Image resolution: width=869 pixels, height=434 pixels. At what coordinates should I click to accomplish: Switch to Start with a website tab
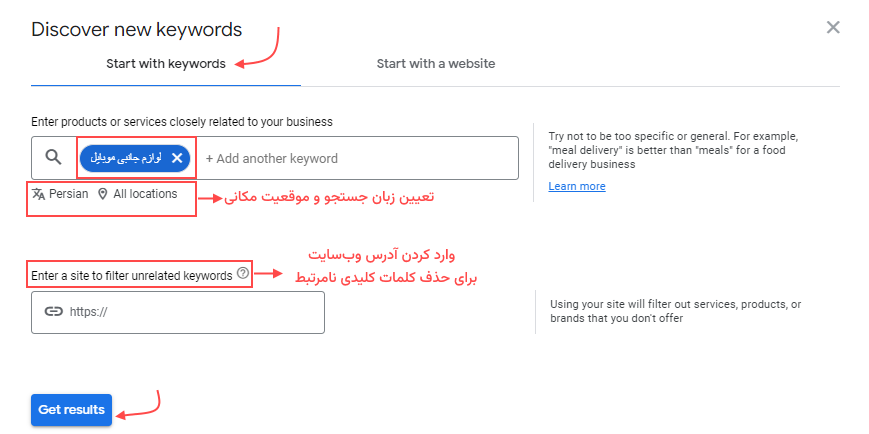pos(435,64)
